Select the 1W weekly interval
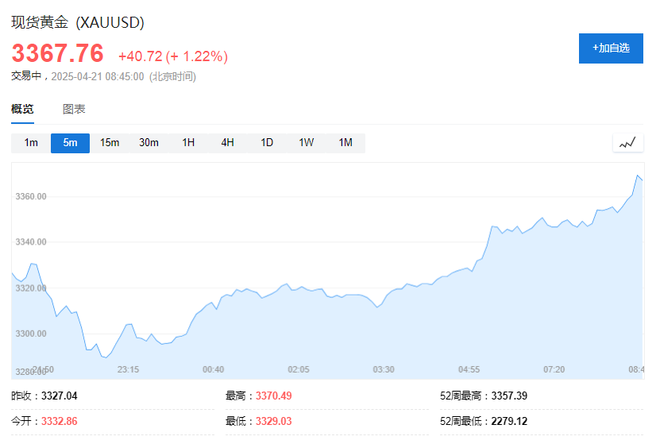Screen dimensions: 660x444 pyautogui.click(x=306, y=143)
